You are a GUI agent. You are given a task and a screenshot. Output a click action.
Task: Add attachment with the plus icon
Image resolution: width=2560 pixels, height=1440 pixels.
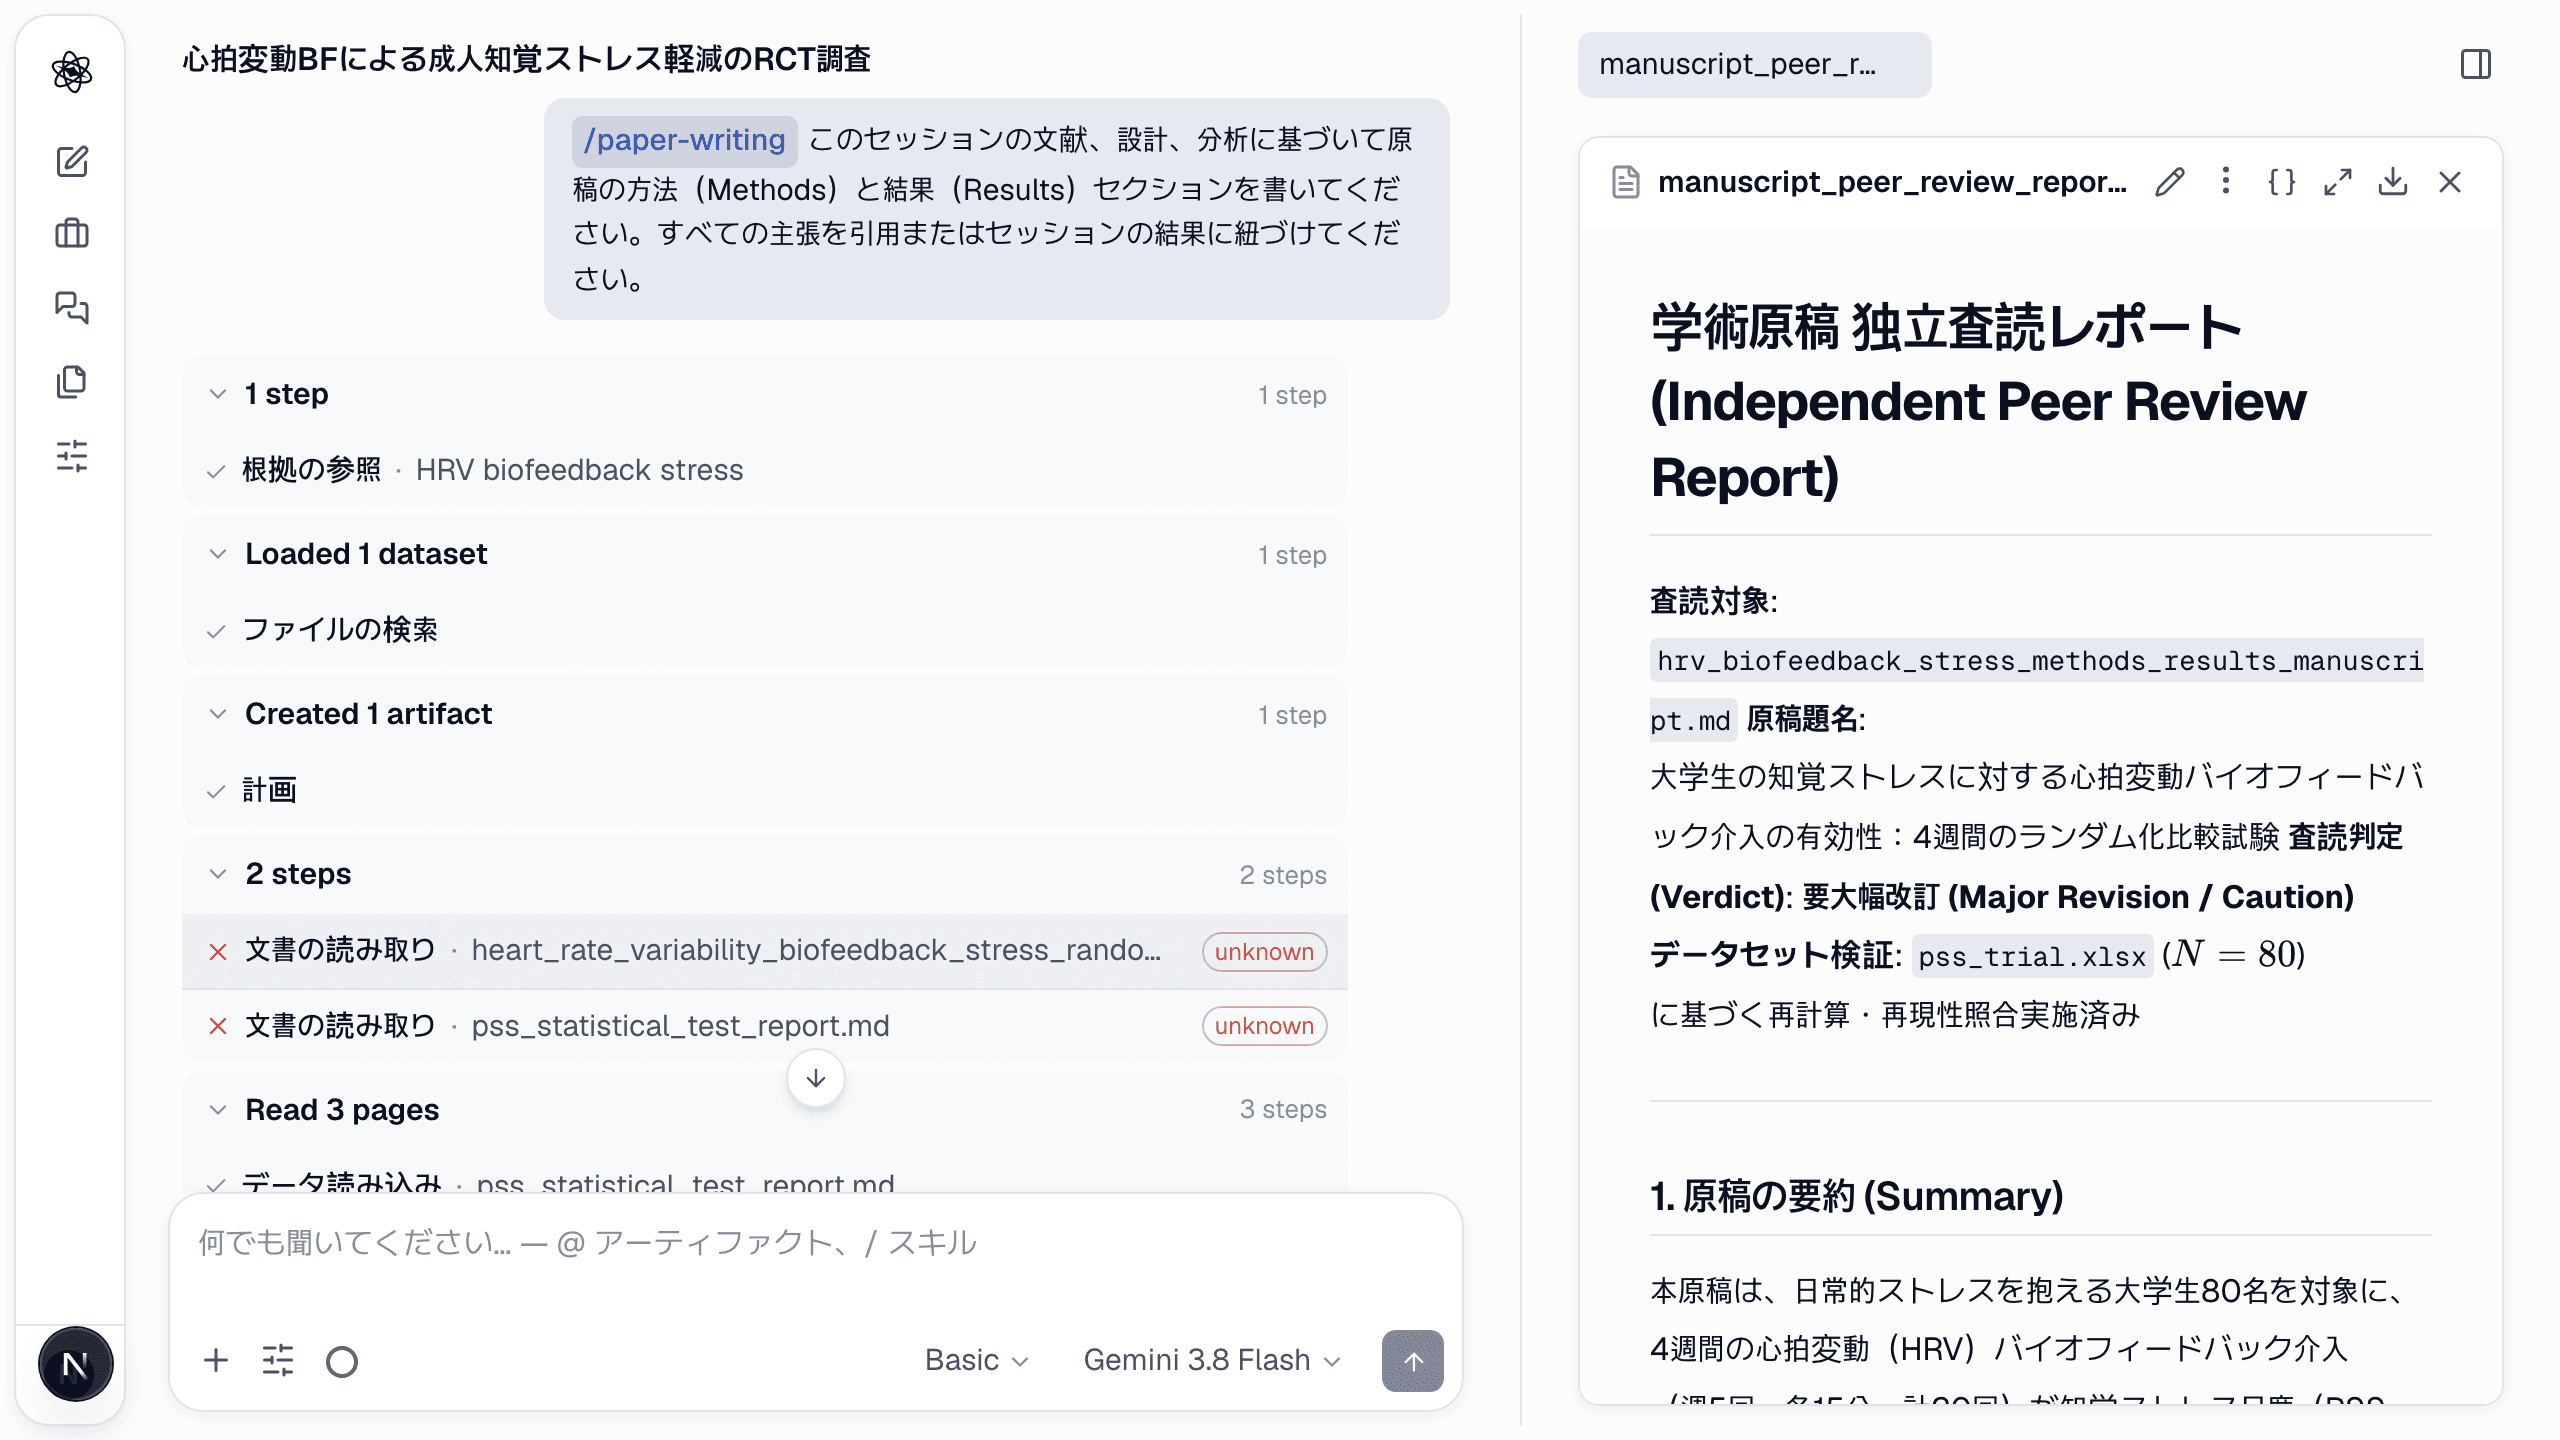click(216, 1361)
